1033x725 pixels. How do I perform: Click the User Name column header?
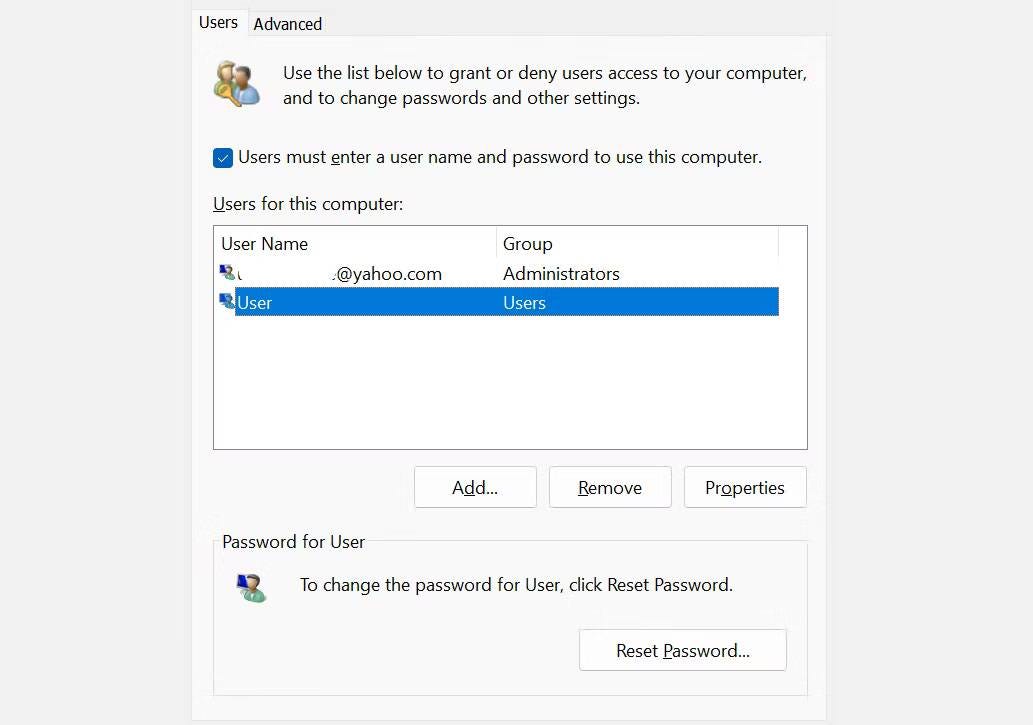(264, 243)
